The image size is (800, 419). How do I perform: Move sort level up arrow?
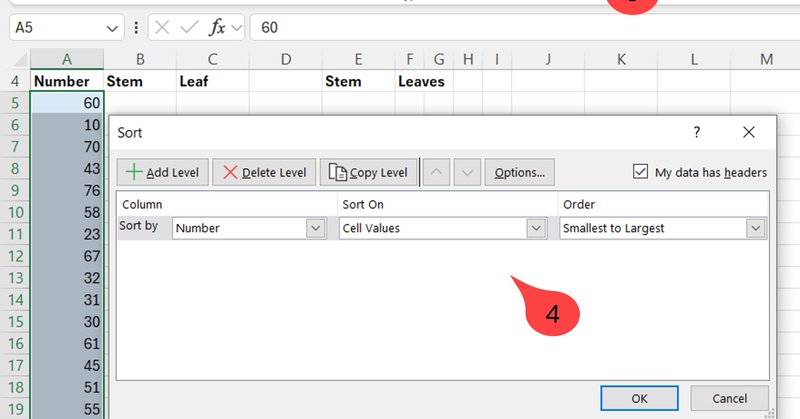tap(436, 172)
